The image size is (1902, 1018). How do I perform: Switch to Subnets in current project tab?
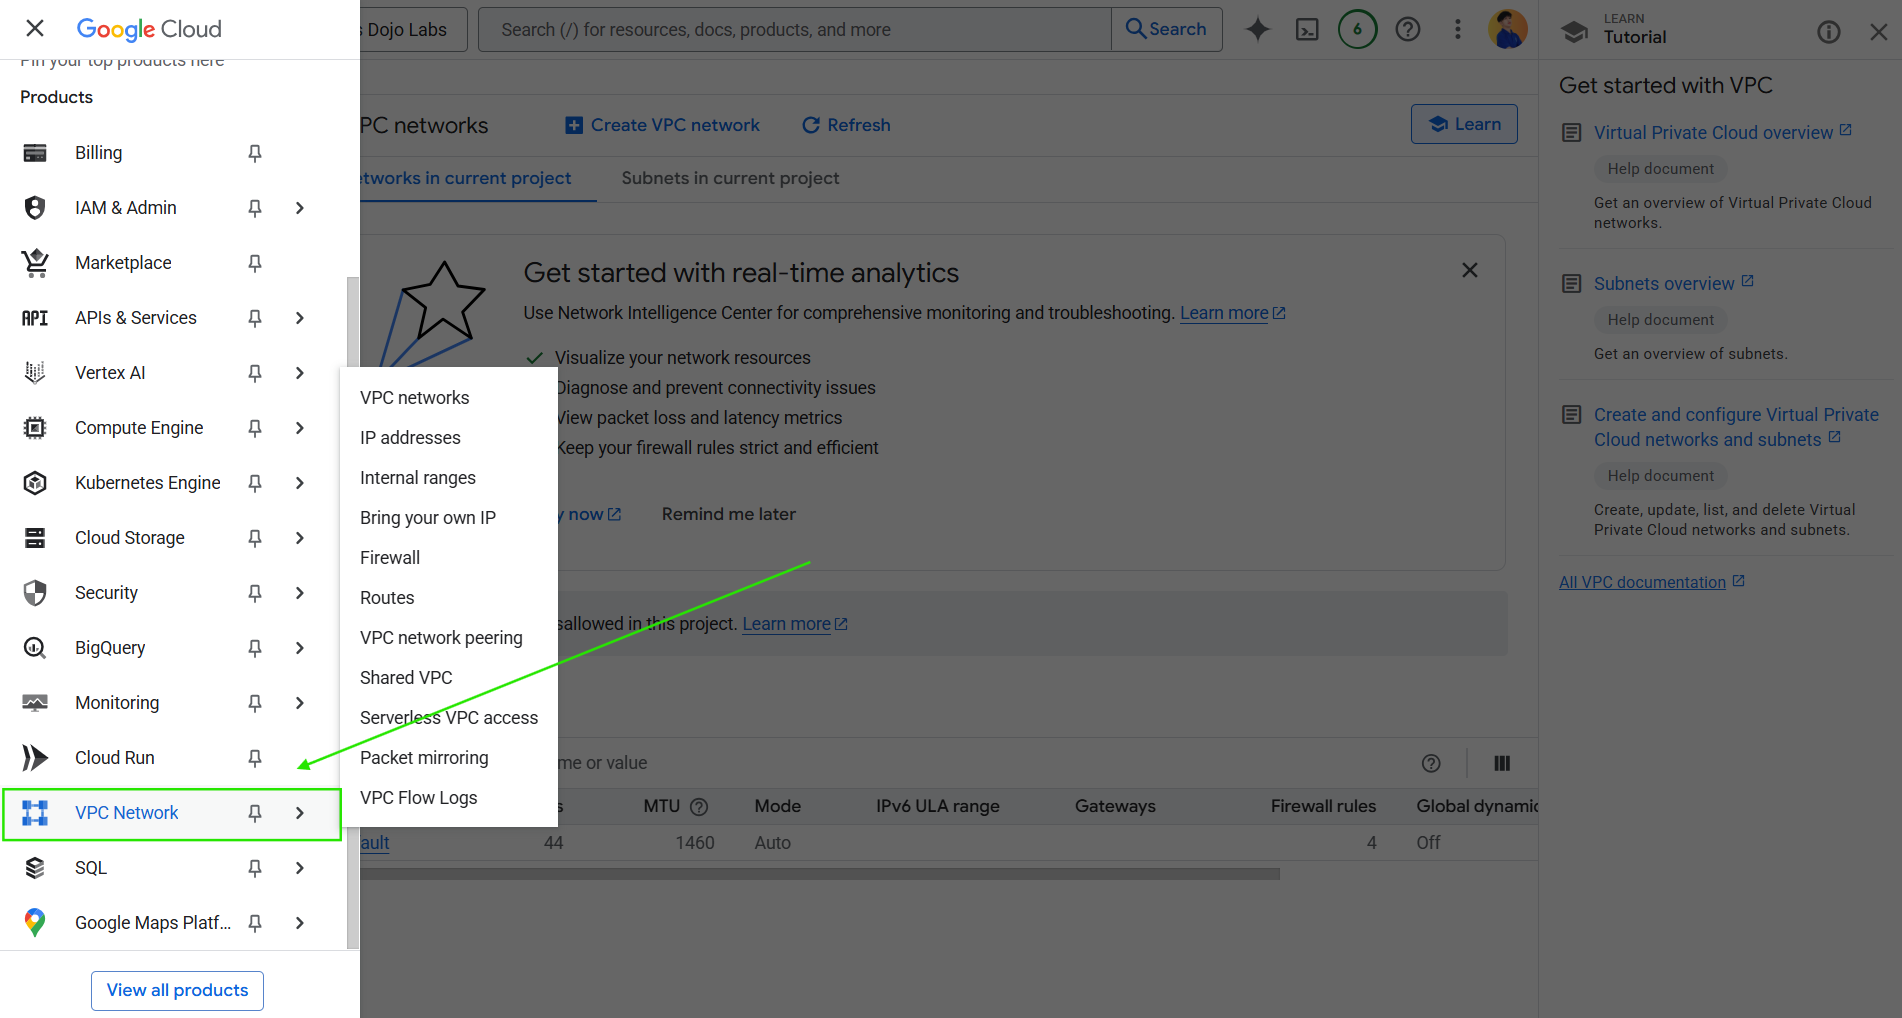click(730, 178)
